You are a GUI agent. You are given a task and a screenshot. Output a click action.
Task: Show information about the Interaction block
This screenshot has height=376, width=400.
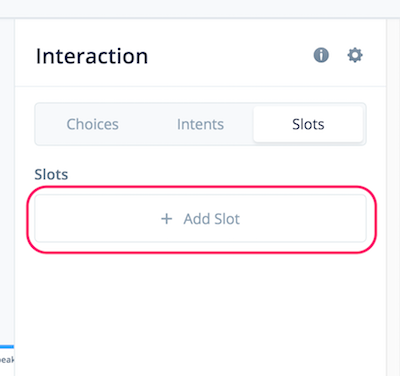[321, 55]
